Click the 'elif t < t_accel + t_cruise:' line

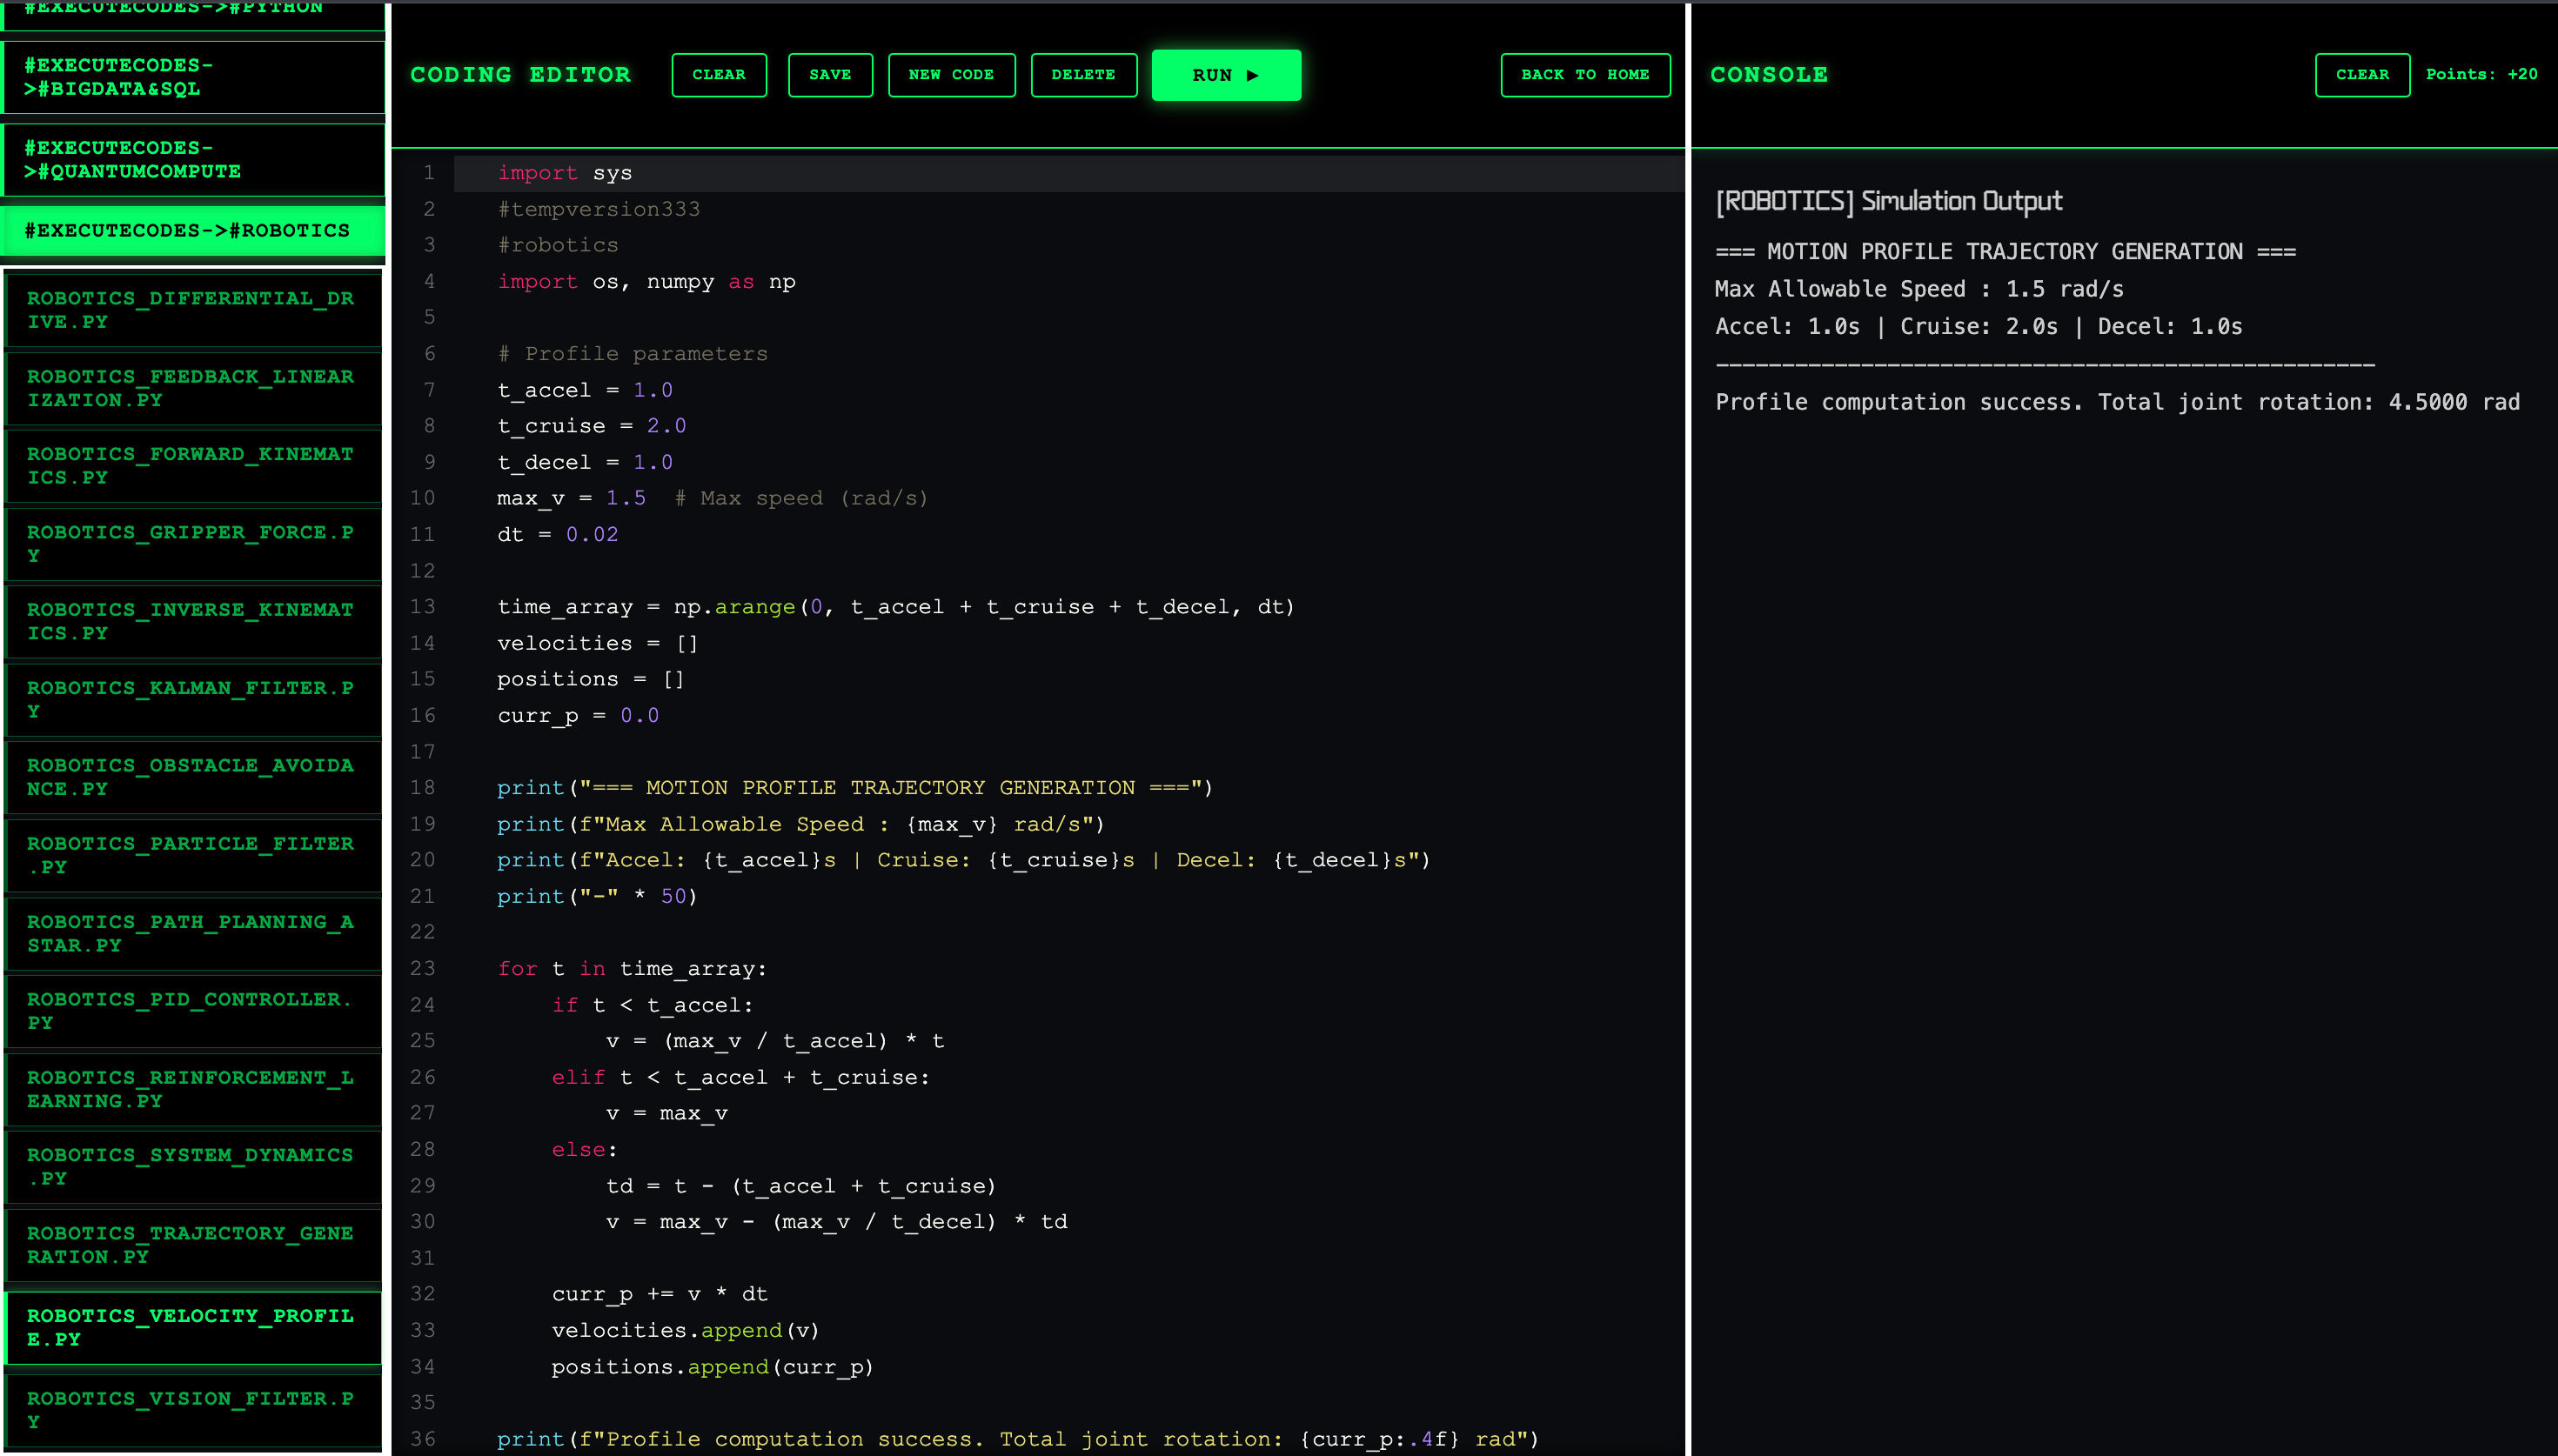tap(741, 1077)
